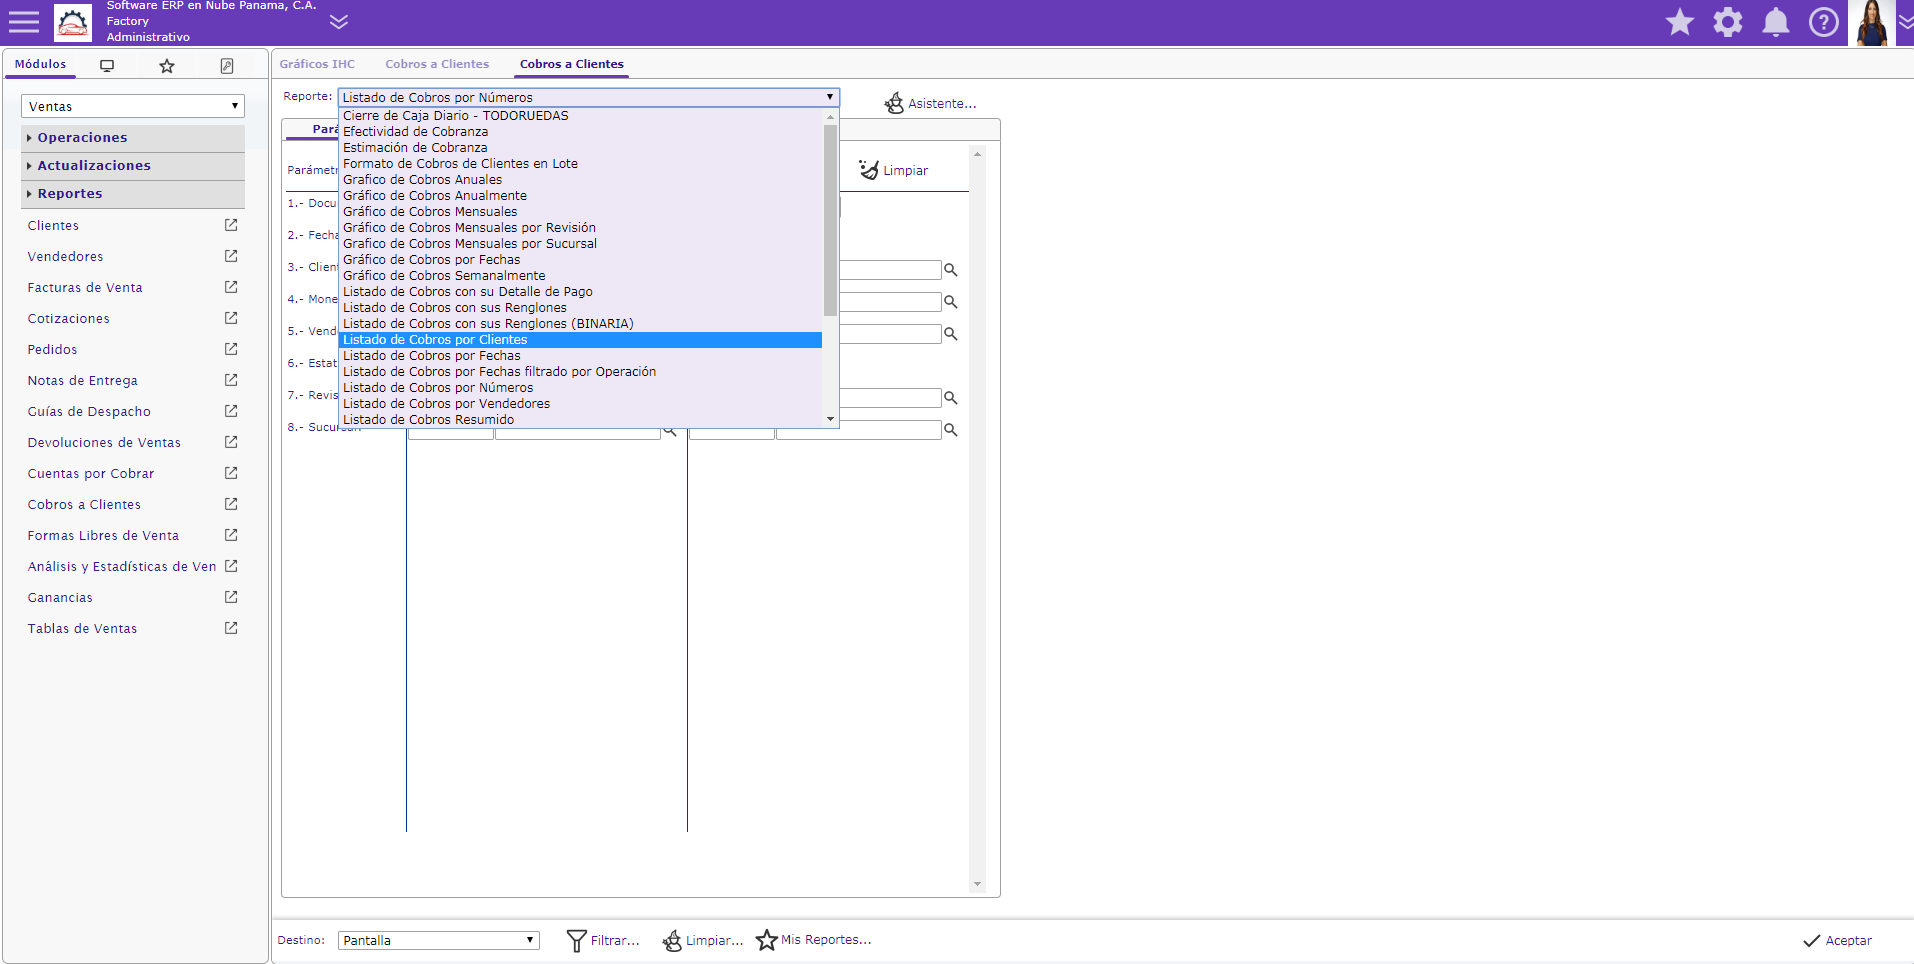
Task: Open Vendedores in new window icon
Action: click(x=231, y=256)
